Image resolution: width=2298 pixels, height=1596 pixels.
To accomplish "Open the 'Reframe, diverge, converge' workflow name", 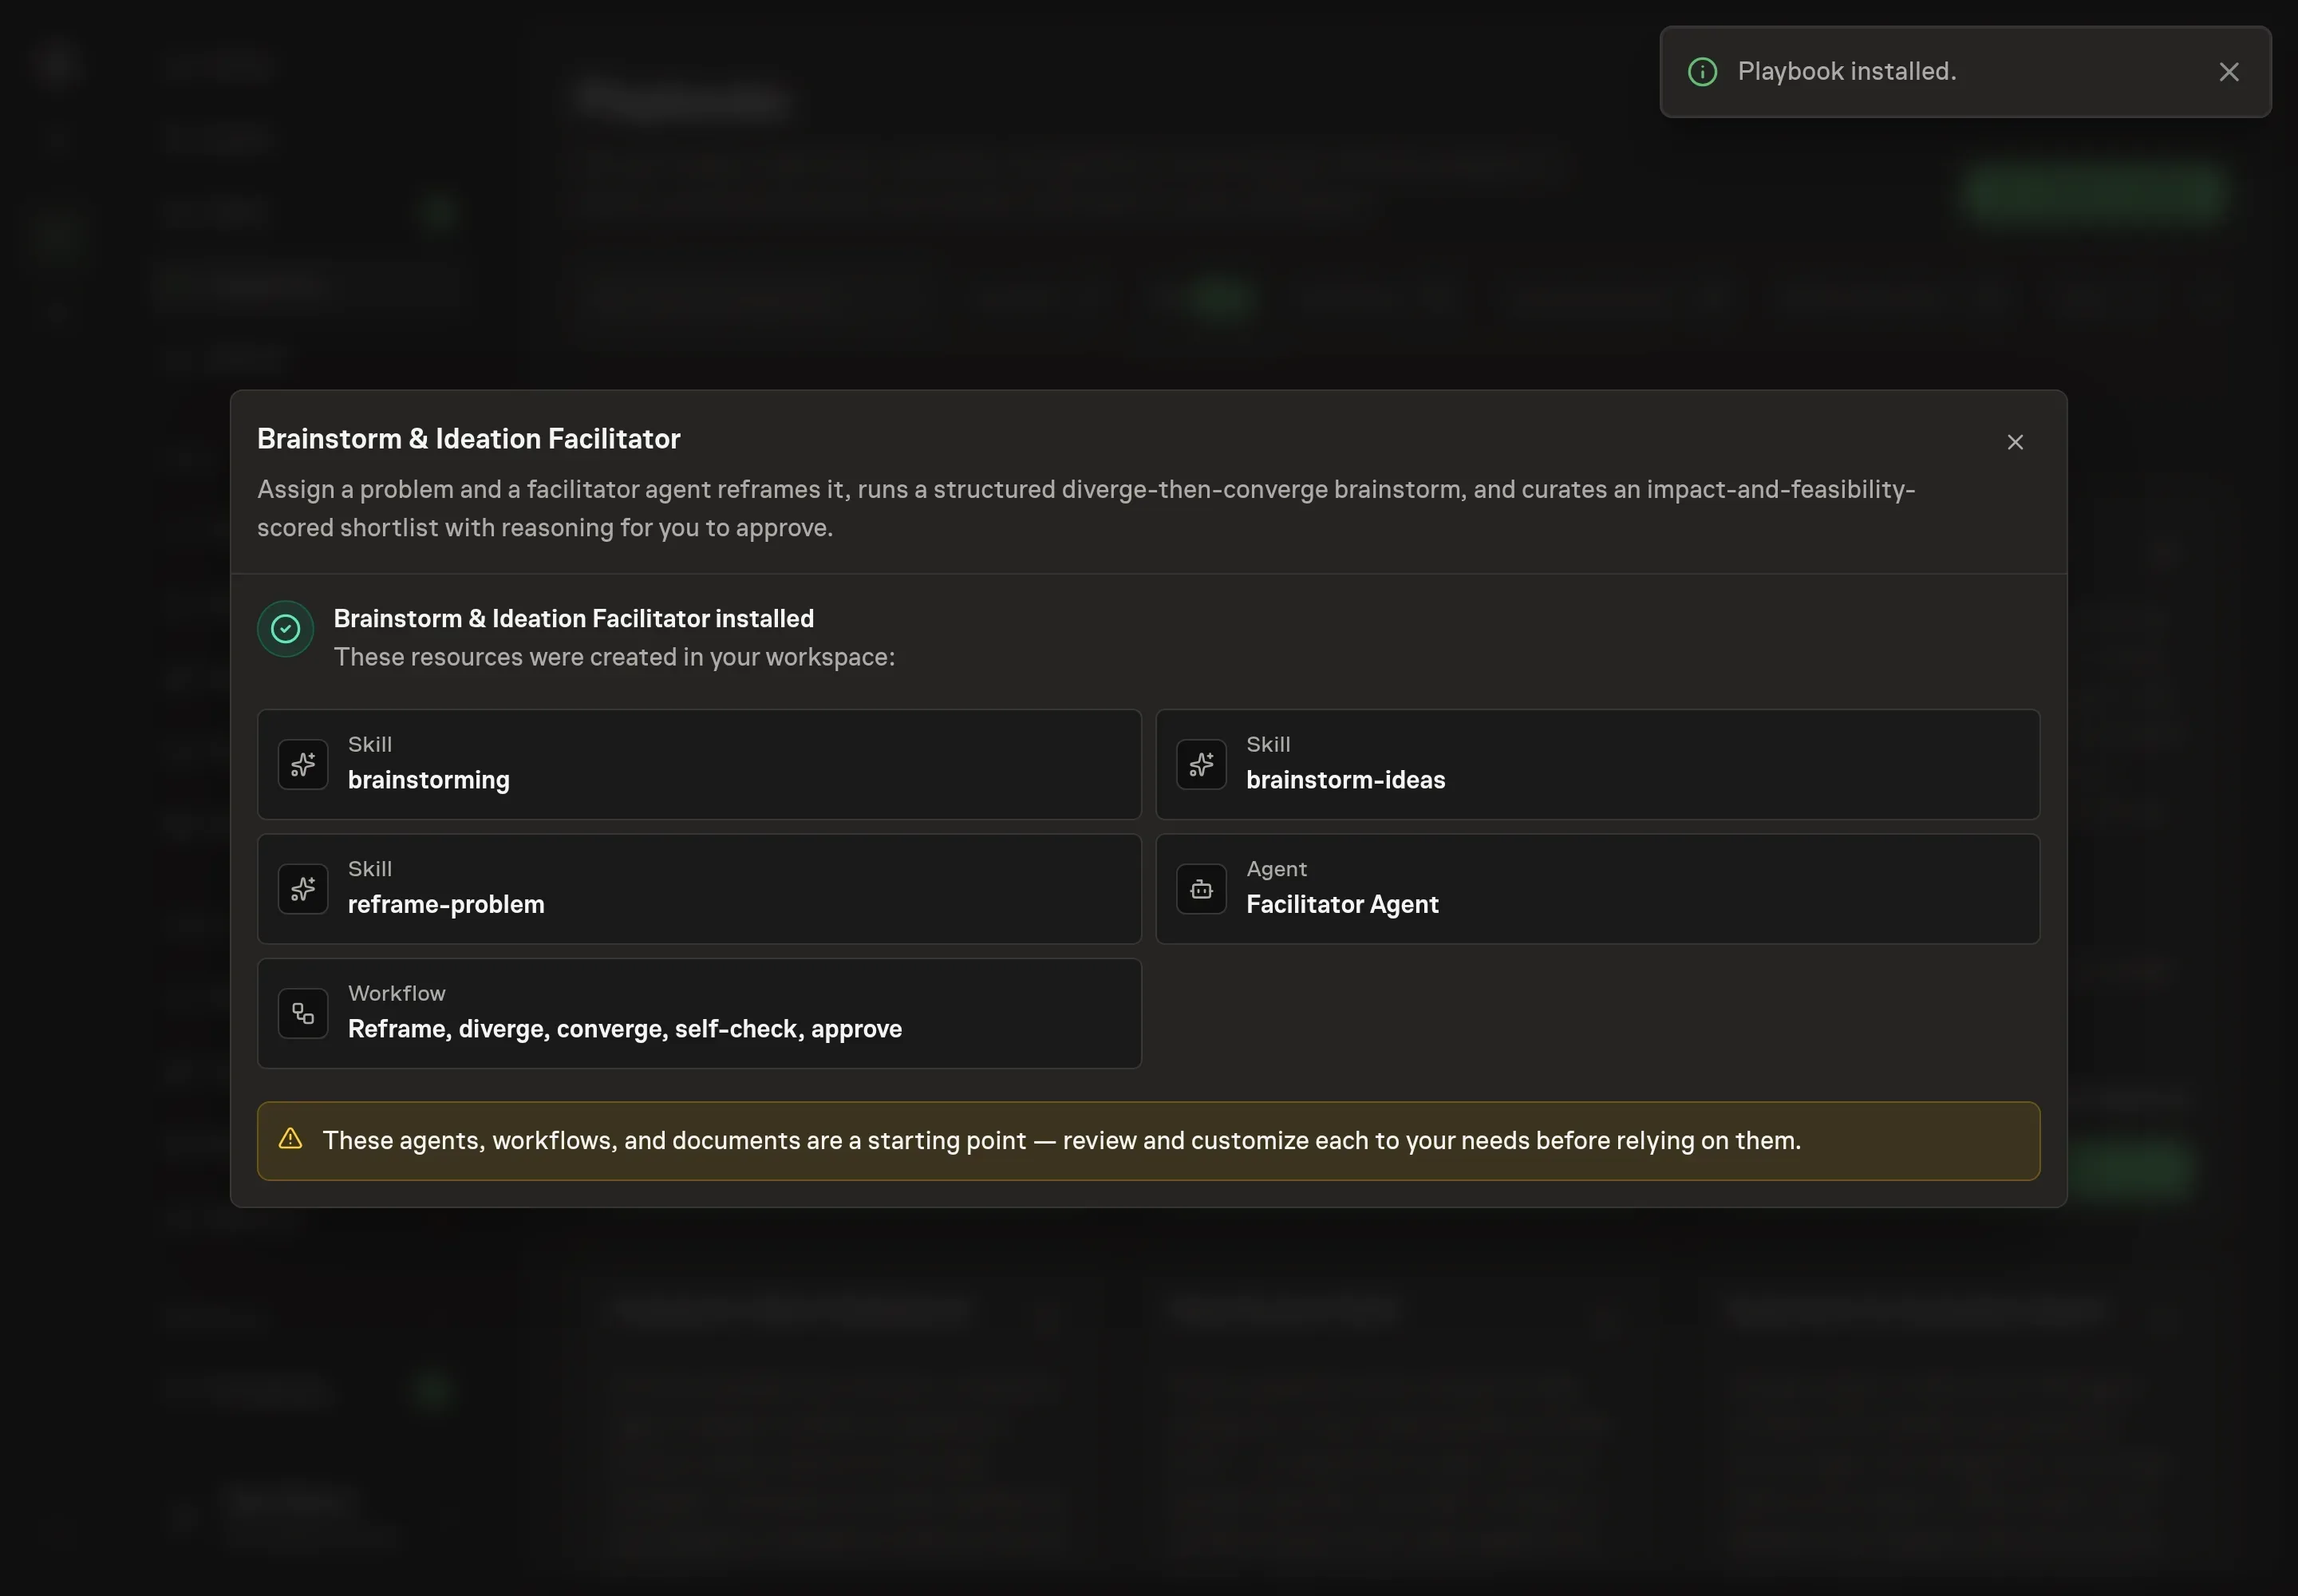I will (625, 1029).
